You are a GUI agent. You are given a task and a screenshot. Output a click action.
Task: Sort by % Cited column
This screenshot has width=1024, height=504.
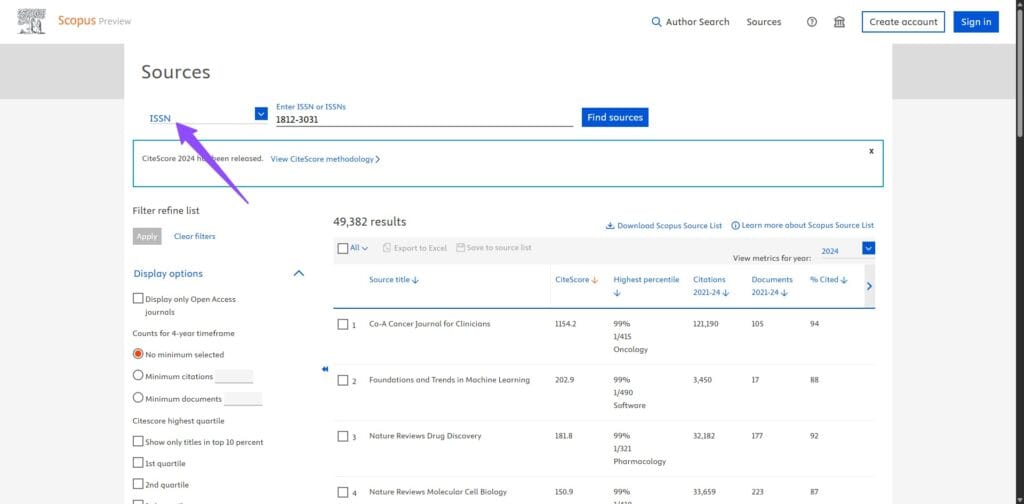pyautogui.click(x=829, y=279)
